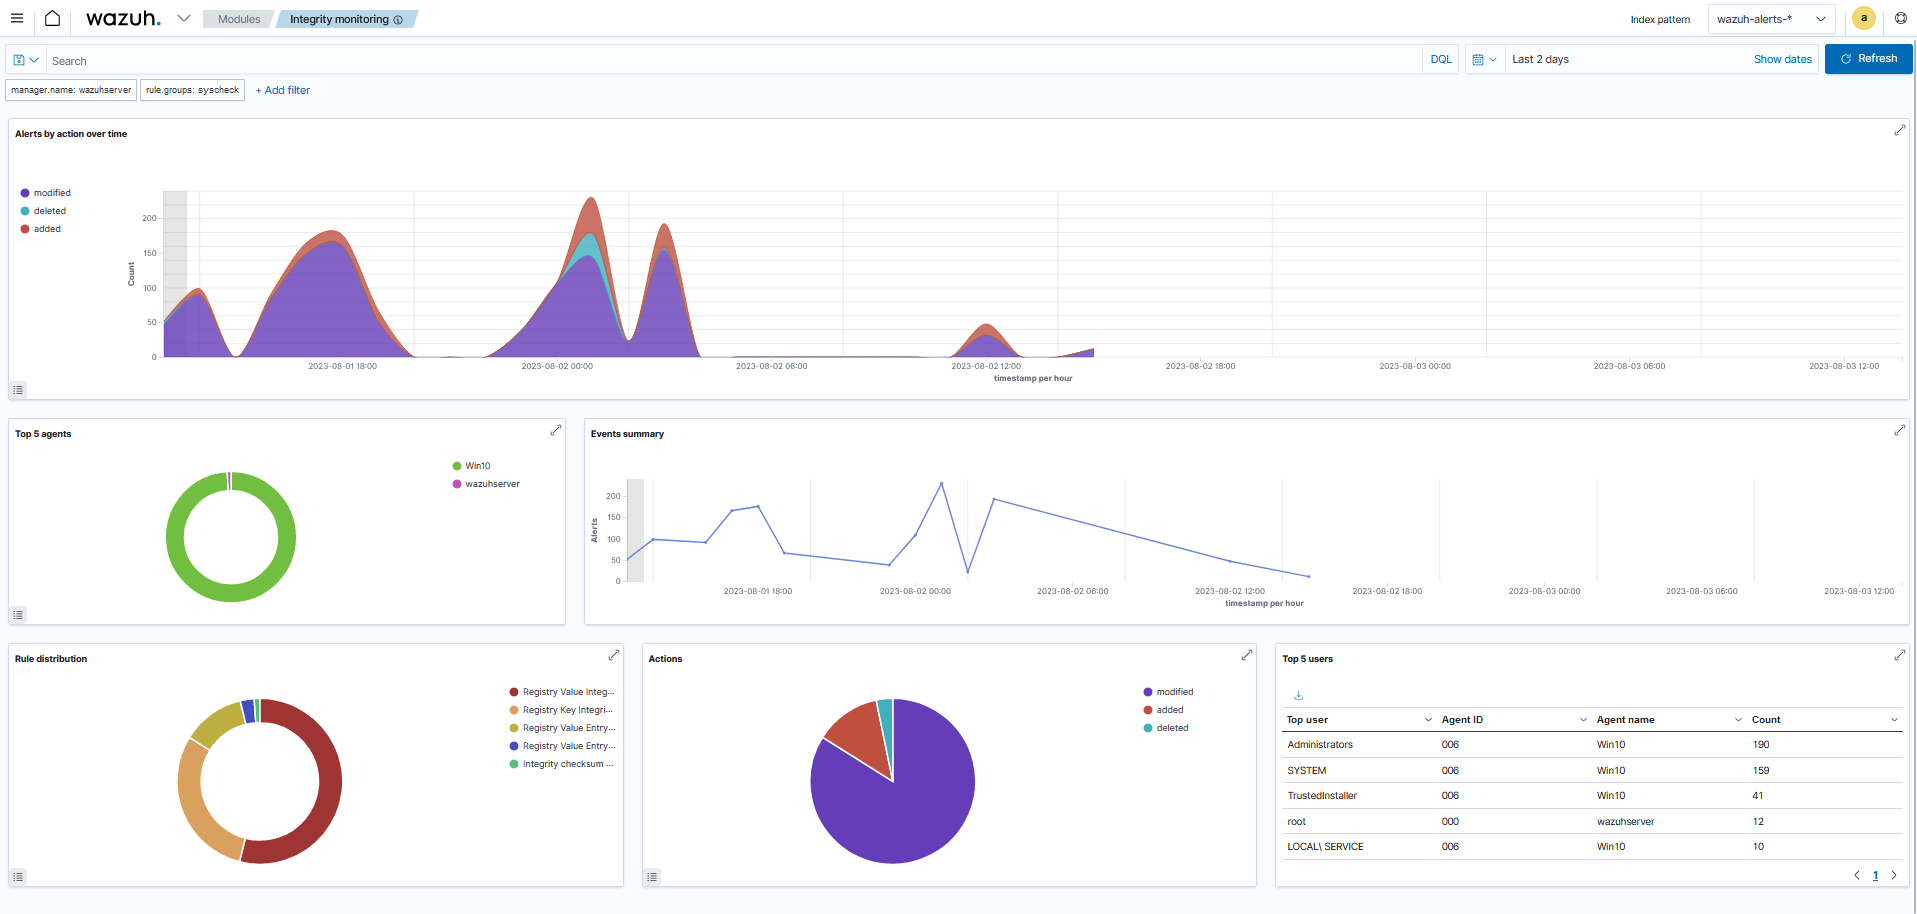Focus the Search query field
The image size is (1917, 914).
pos(734,60)
